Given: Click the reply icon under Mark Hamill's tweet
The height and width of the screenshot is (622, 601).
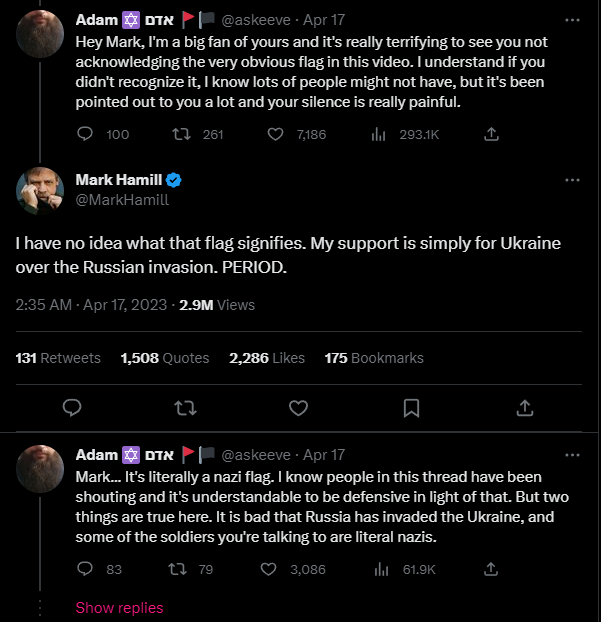Looking at the screenshot, I should click(x=72, y=407).
